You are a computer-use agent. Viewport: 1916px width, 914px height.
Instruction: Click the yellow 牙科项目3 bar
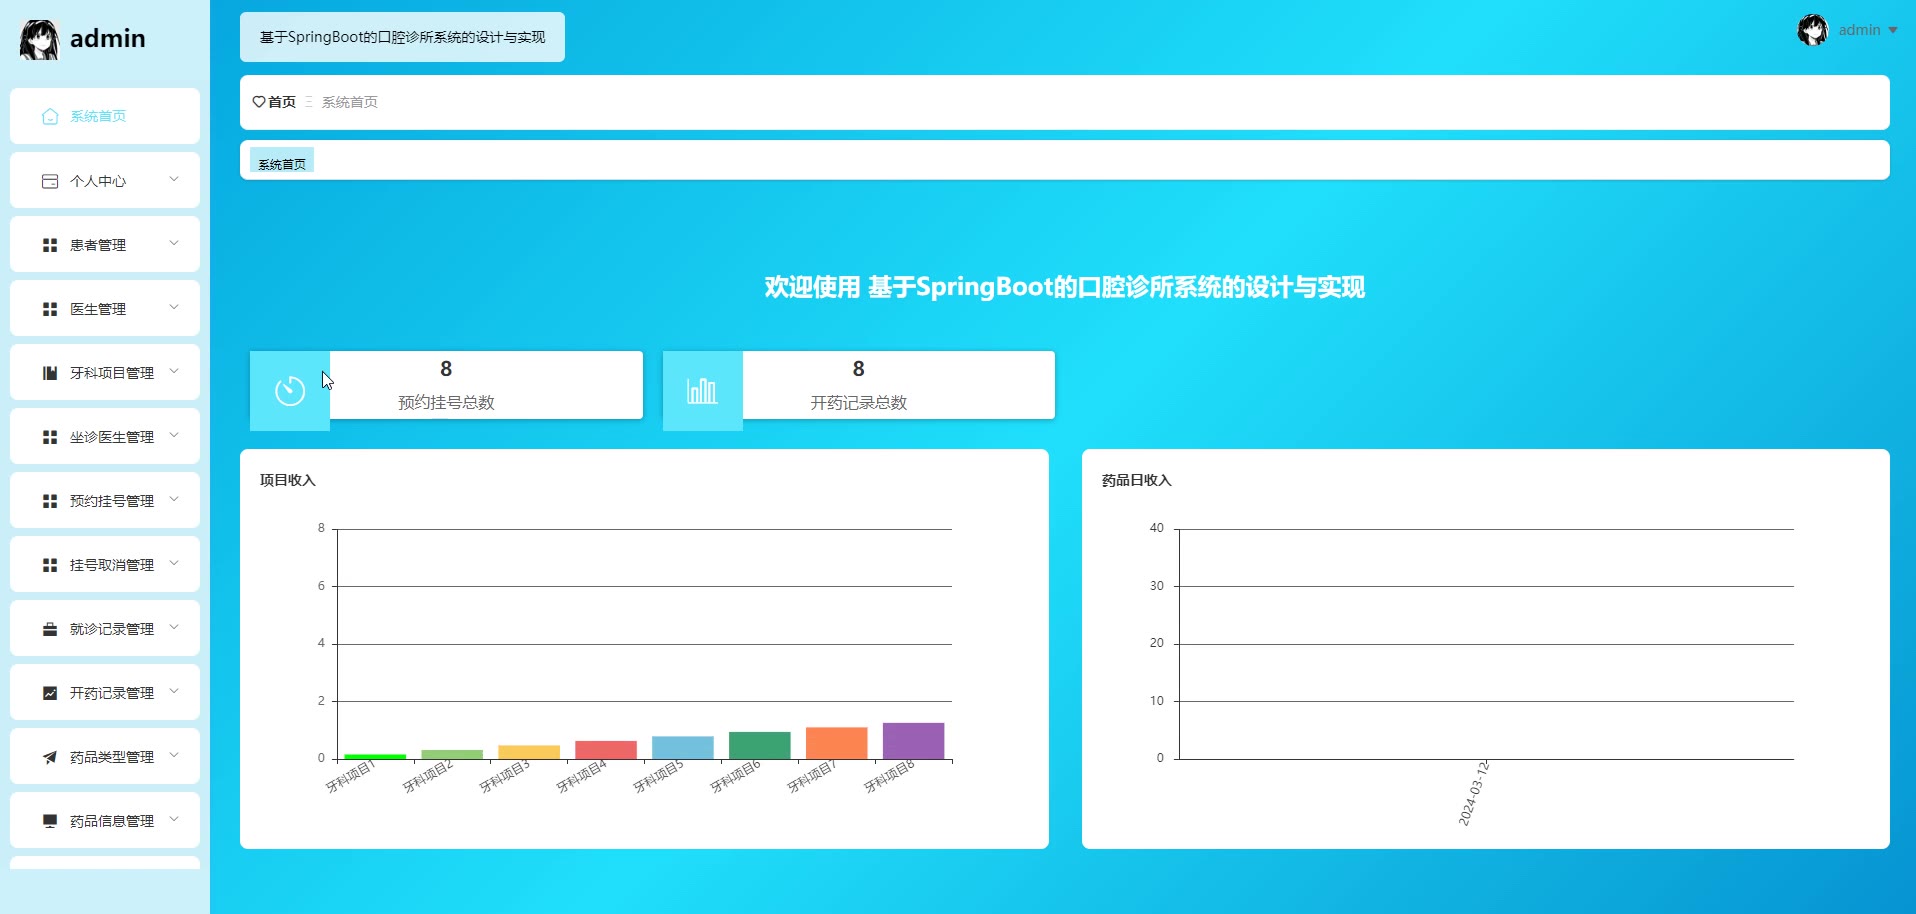(x=529, y=752)
